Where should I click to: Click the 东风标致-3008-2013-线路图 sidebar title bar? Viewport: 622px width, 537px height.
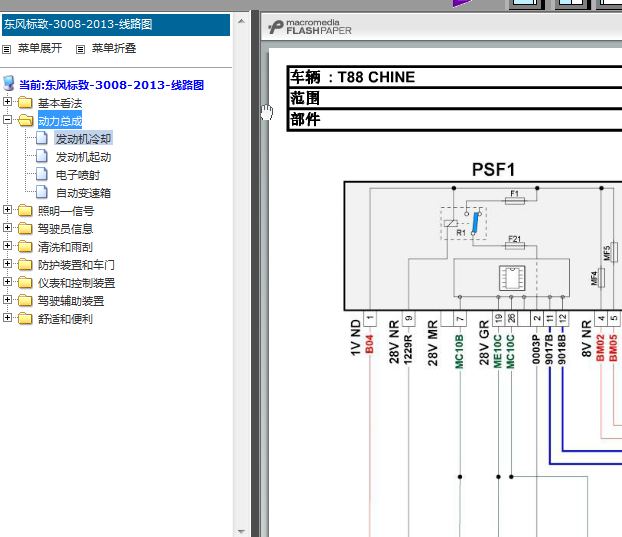pos(116,25)
